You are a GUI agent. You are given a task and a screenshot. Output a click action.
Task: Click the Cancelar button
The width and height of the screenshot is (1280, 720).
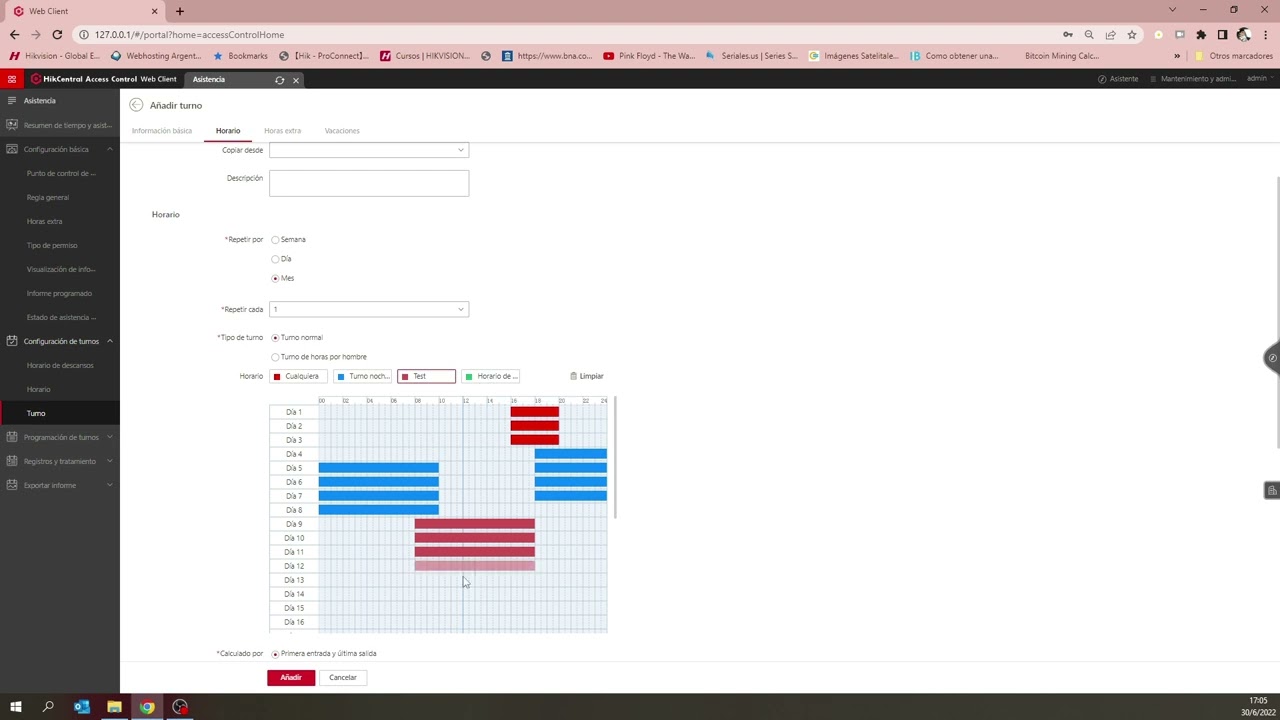pyautogui.click(x=343, y=678)
